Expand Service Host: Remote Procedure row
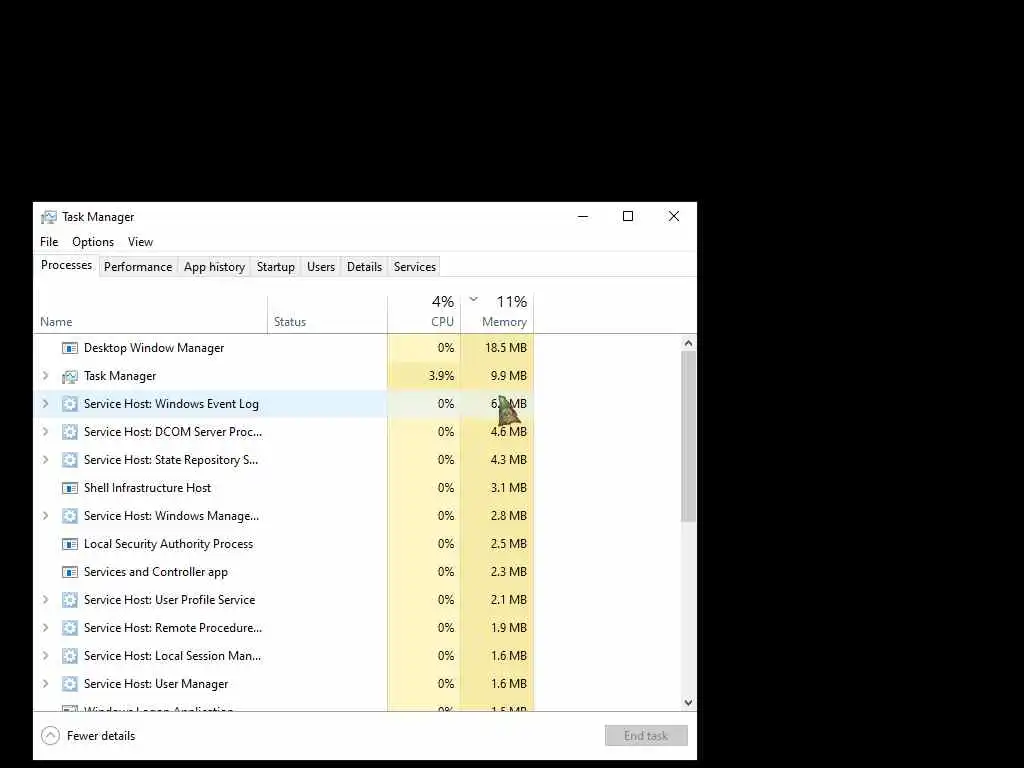 45,628
